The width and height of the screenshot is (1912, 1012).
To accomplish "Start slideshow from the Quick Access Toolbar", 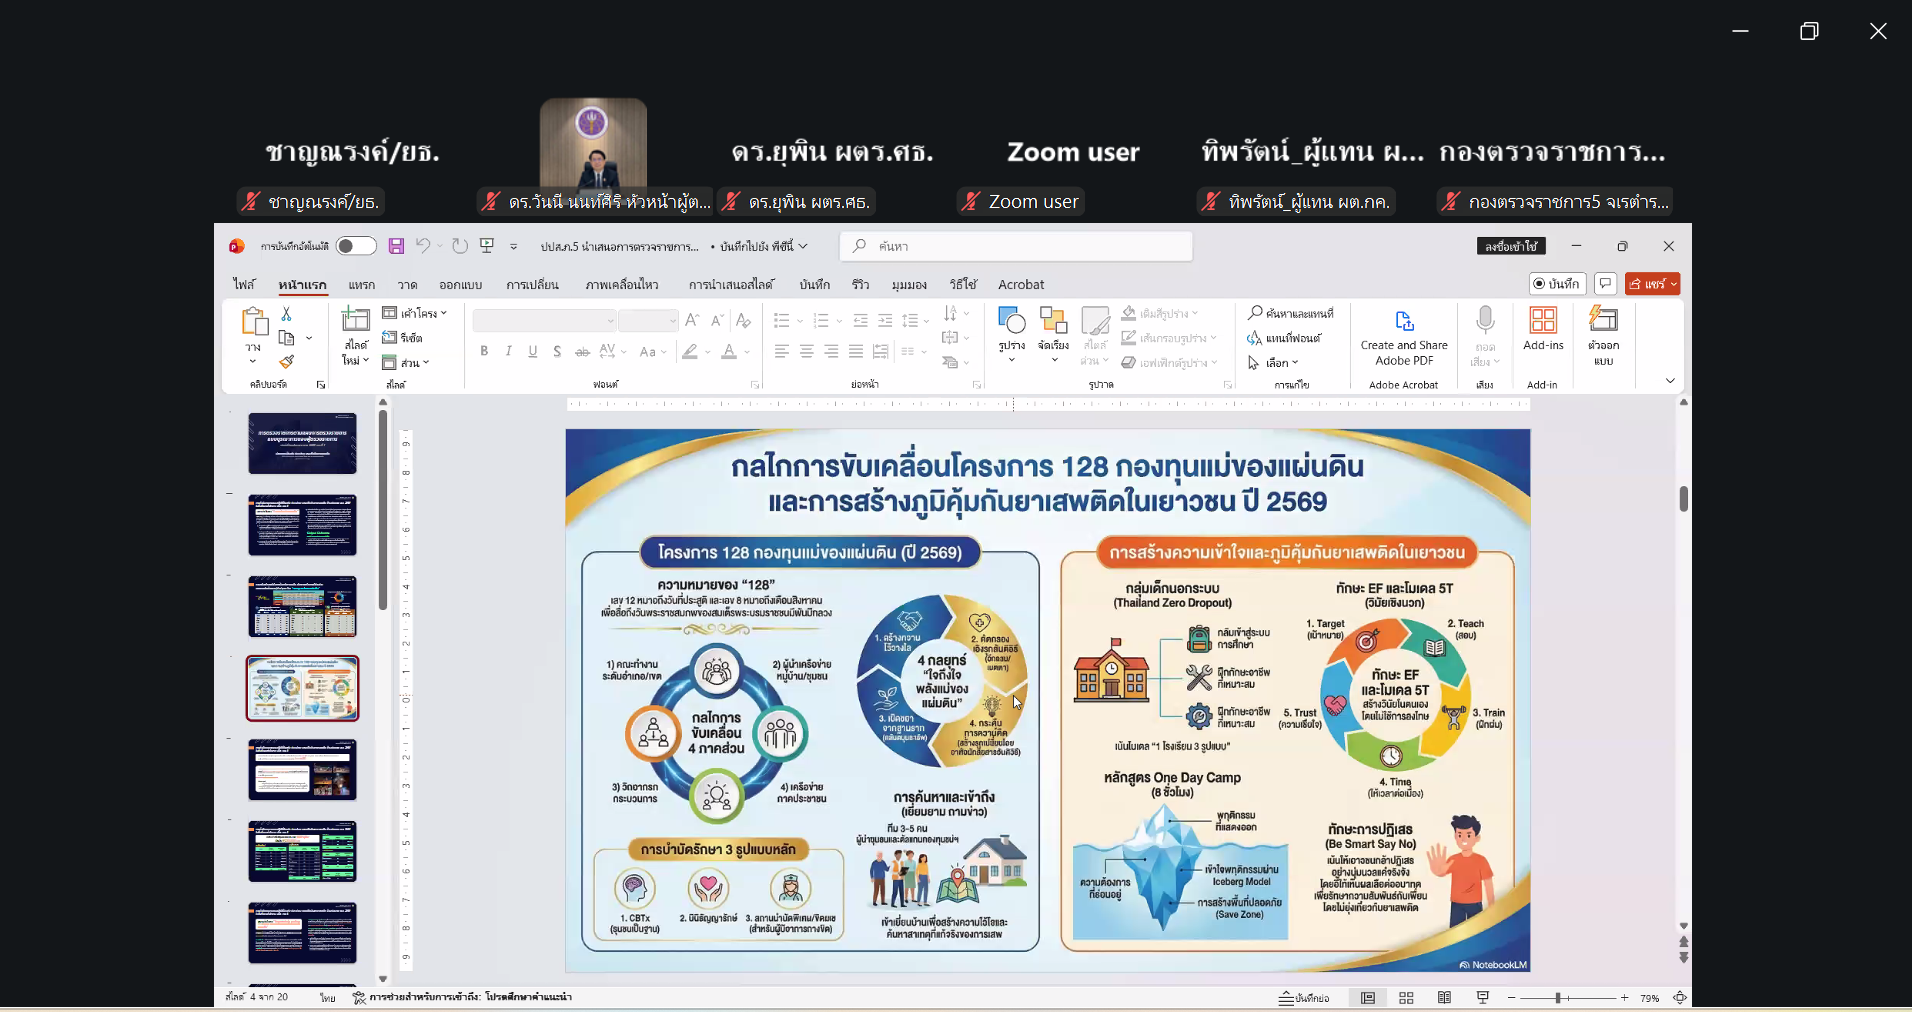I will (487, 245).
